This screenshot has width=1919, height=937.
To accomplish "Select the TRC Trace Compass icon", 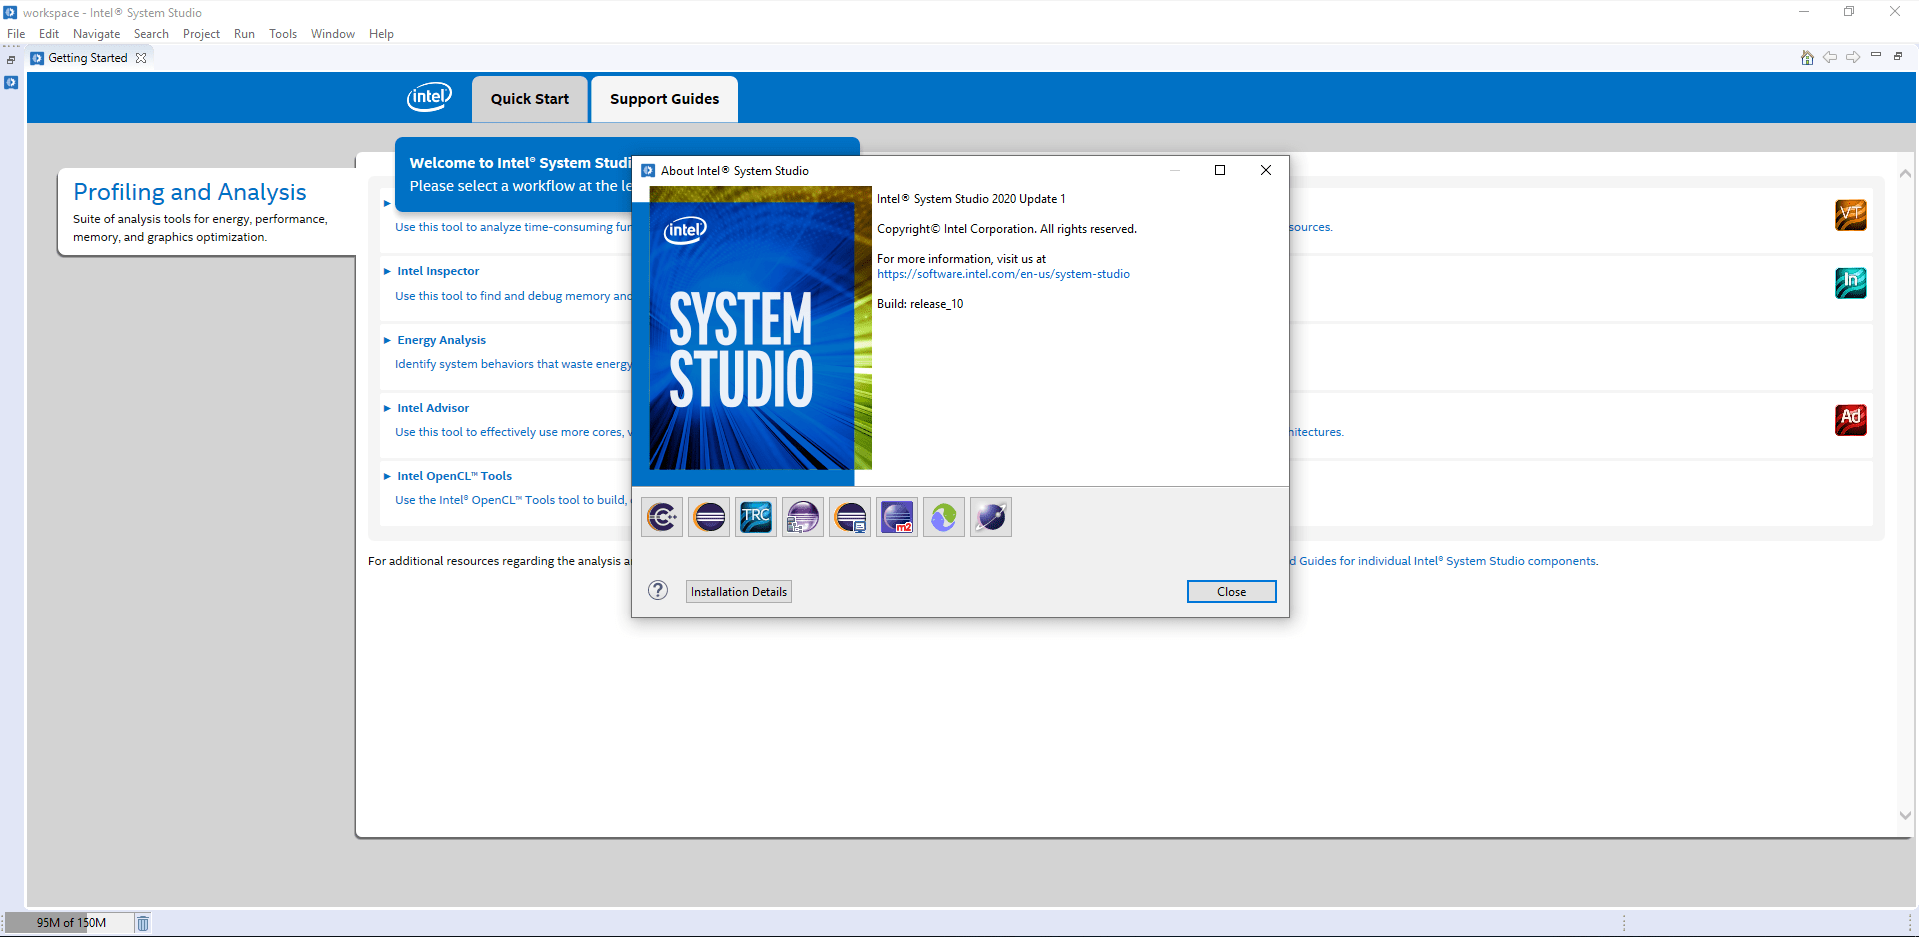I will coord(755,517).
